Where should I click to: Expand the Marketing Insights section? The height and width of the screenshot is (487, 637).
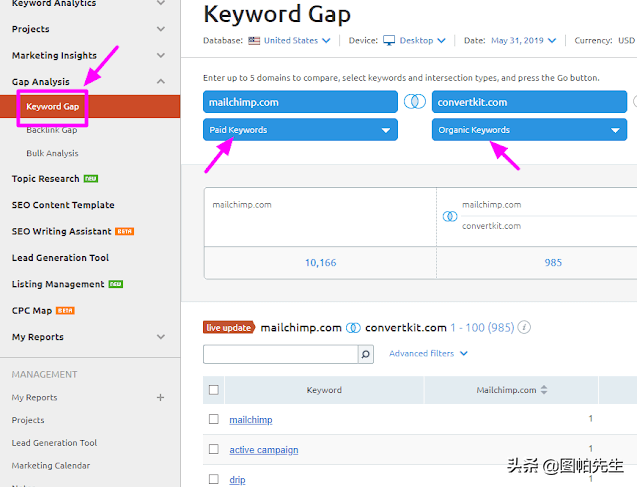[x=161, y=55]
